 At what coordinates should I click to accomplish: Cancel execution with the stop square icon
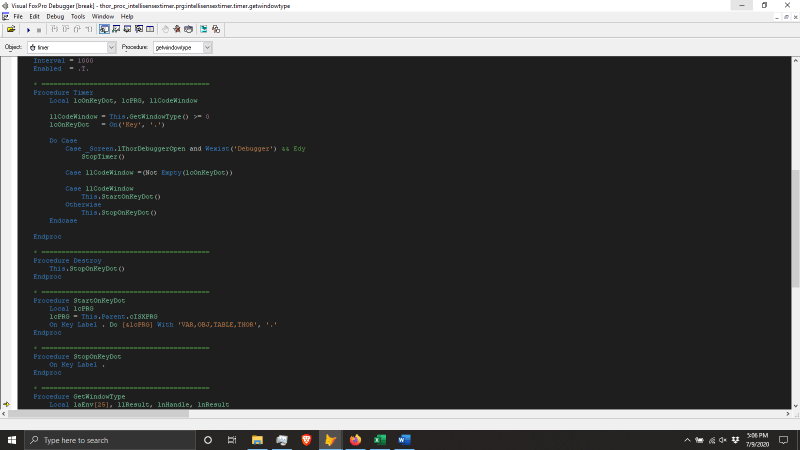39,30
